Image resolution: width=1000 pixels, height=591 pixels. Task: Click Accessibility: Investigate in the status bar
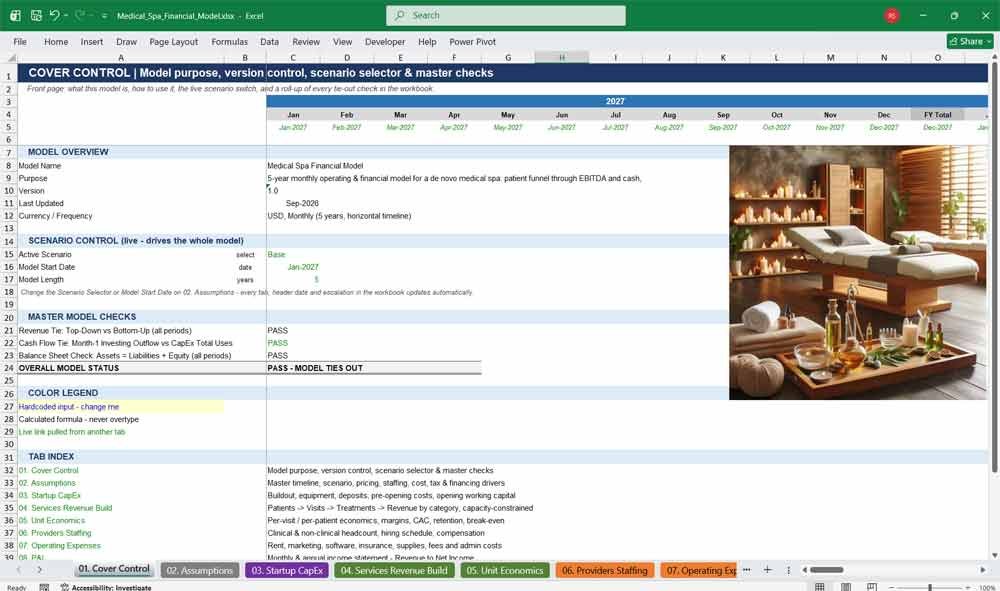point(106,587)
